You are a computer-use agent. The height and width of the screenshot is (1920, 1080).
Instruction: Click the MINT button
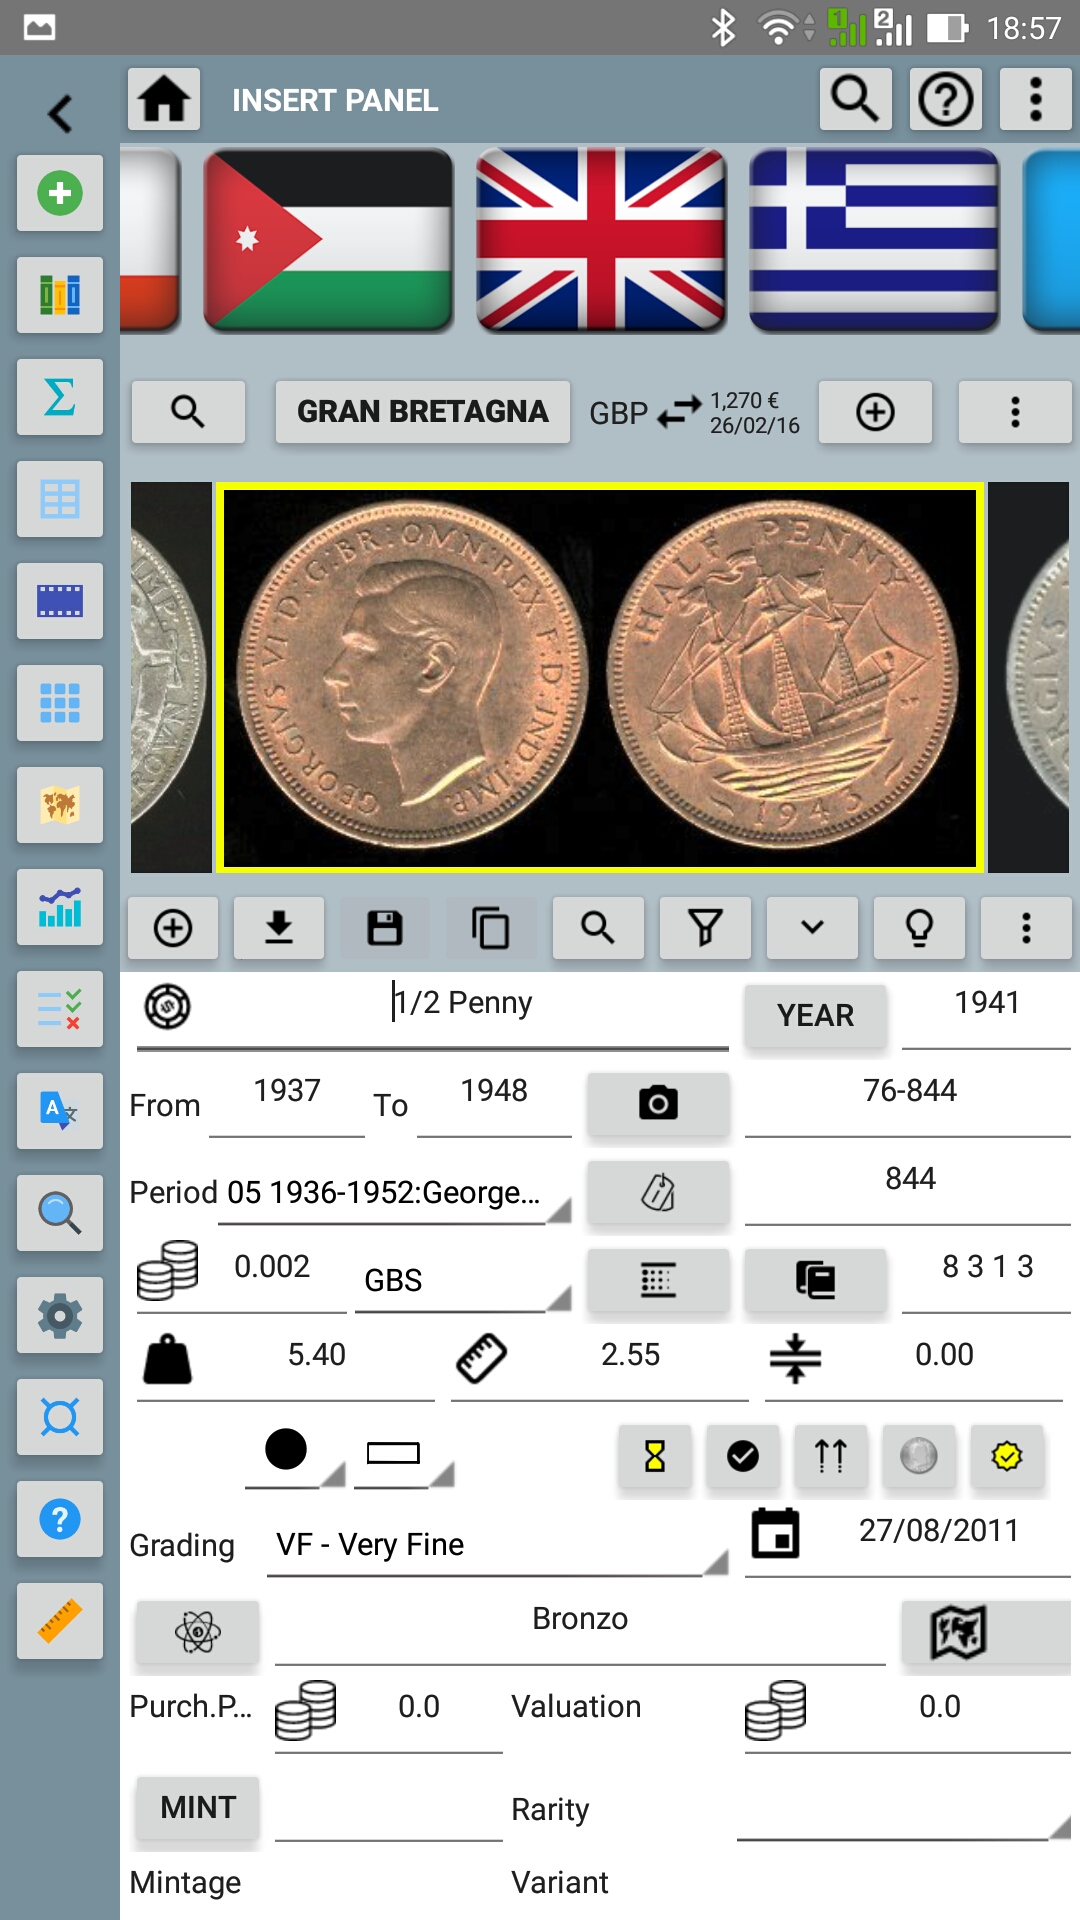click(x=198, y=1808)
